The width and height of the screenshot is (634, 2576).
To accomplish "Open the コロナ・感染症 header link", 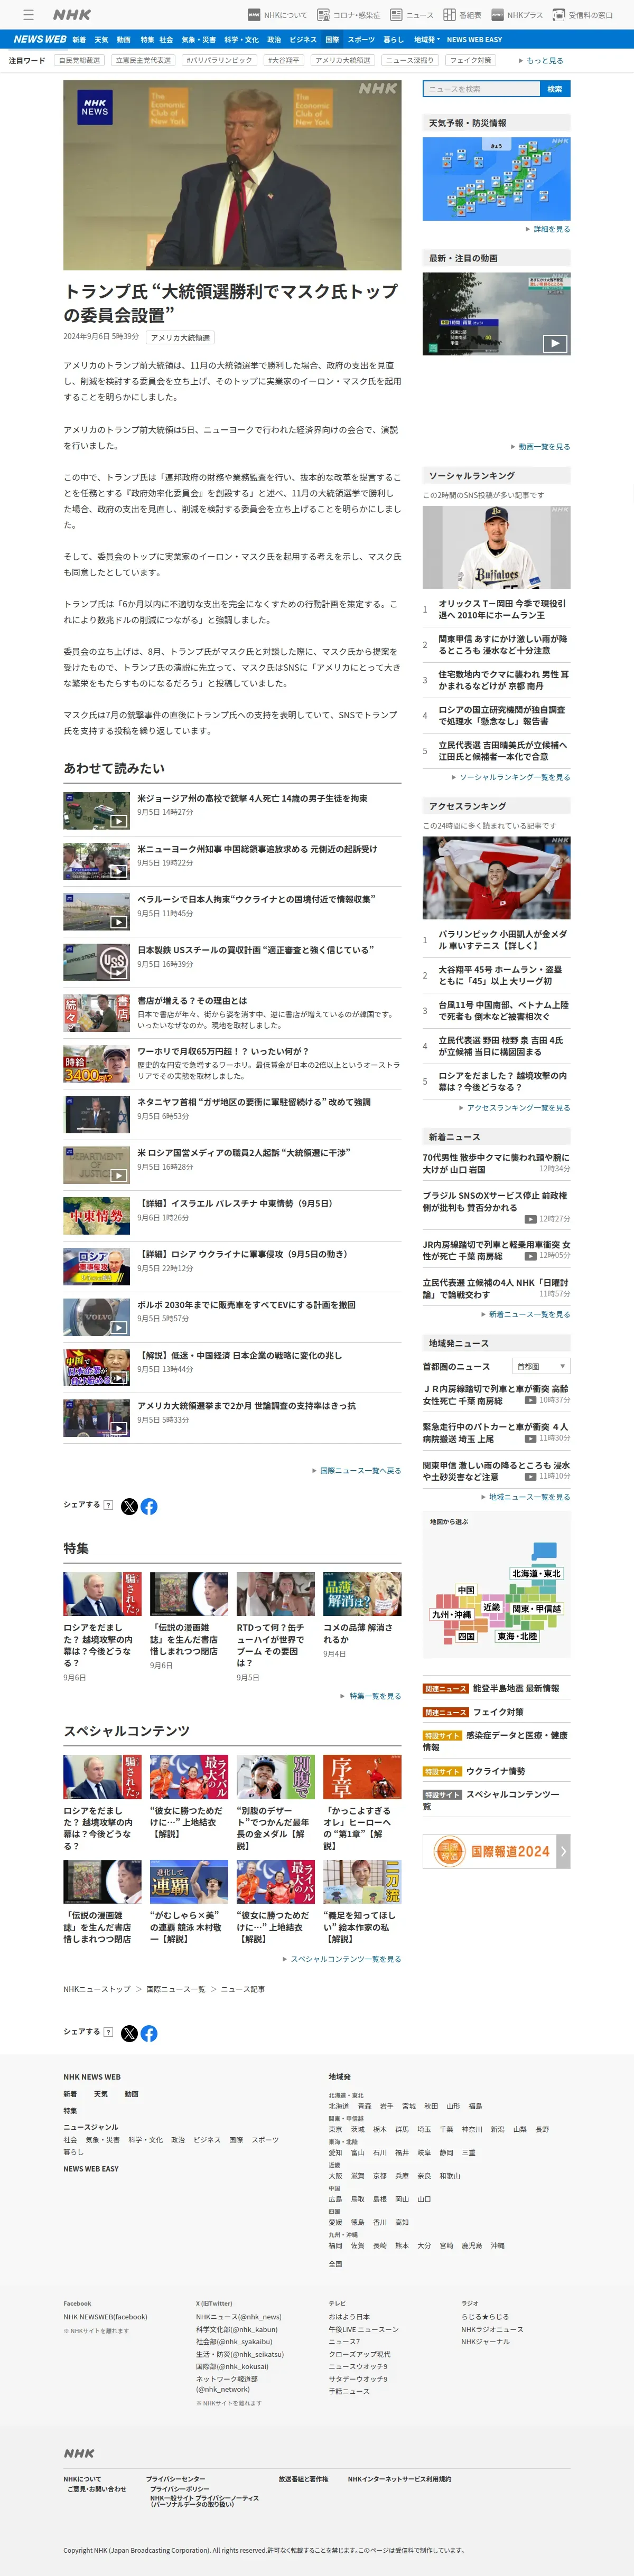I will click(x=349, y=15).
